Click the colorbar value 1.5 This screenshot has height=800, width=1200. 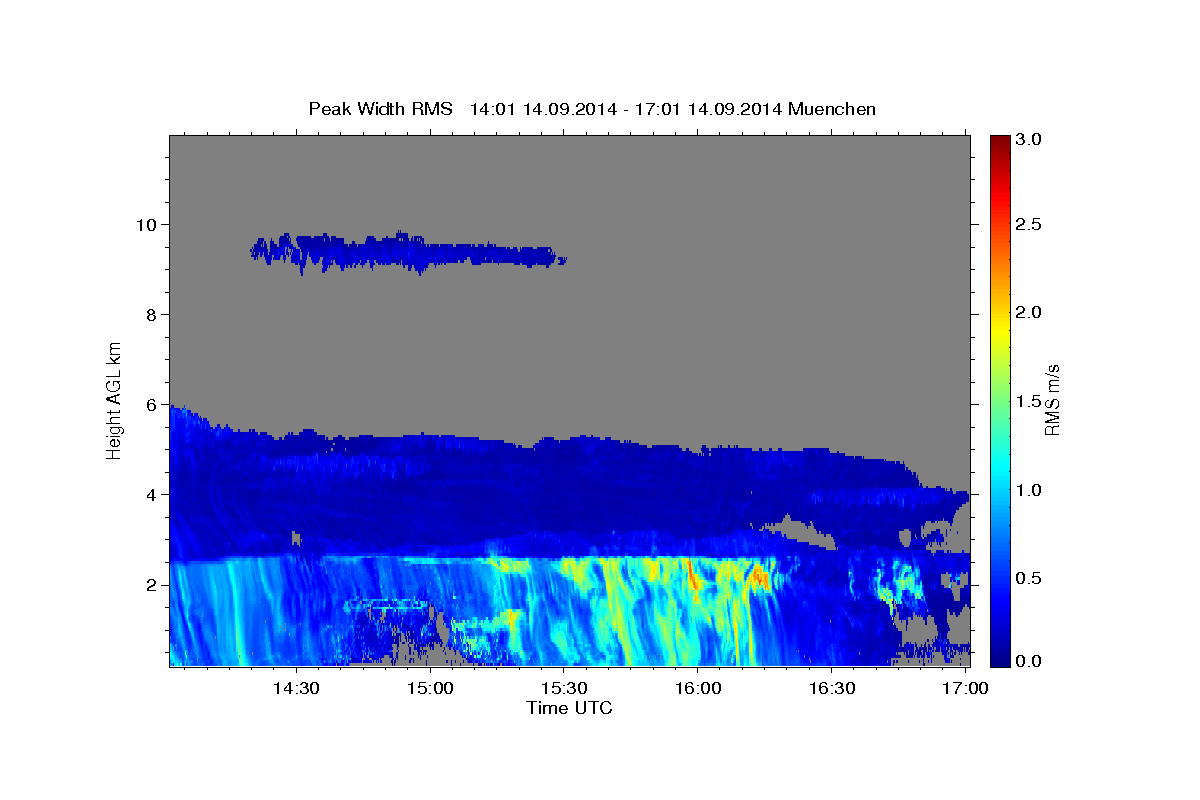tap(1030, 401)
